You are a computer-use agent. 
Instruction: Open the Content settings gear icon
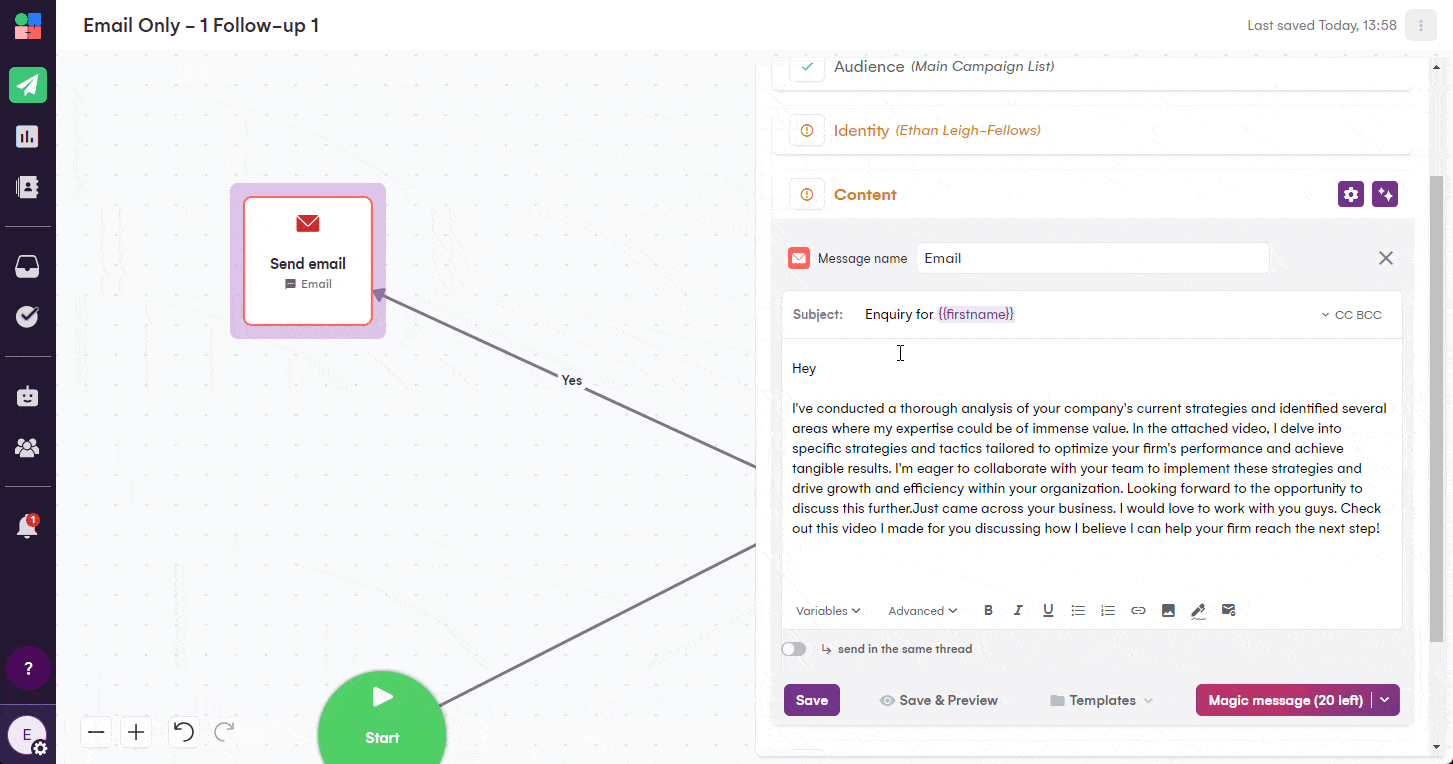coord(1351,194)
